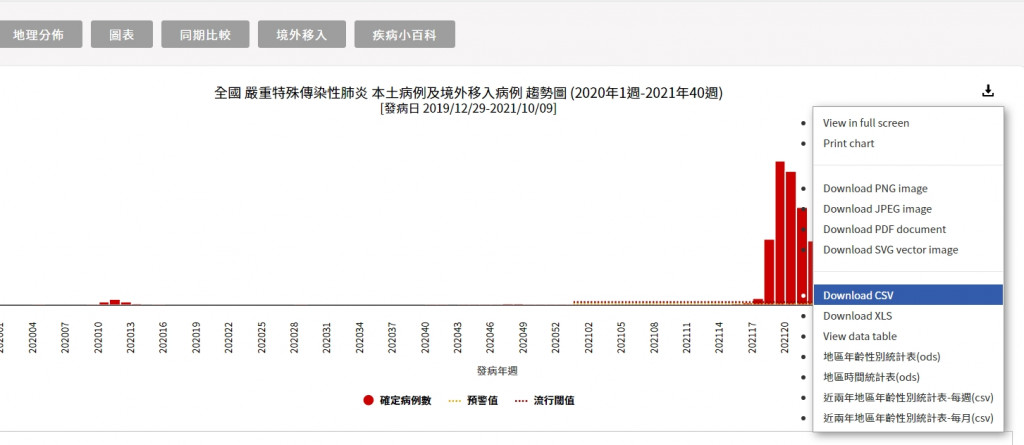Click the x-axis label 202117

[752, 337]
